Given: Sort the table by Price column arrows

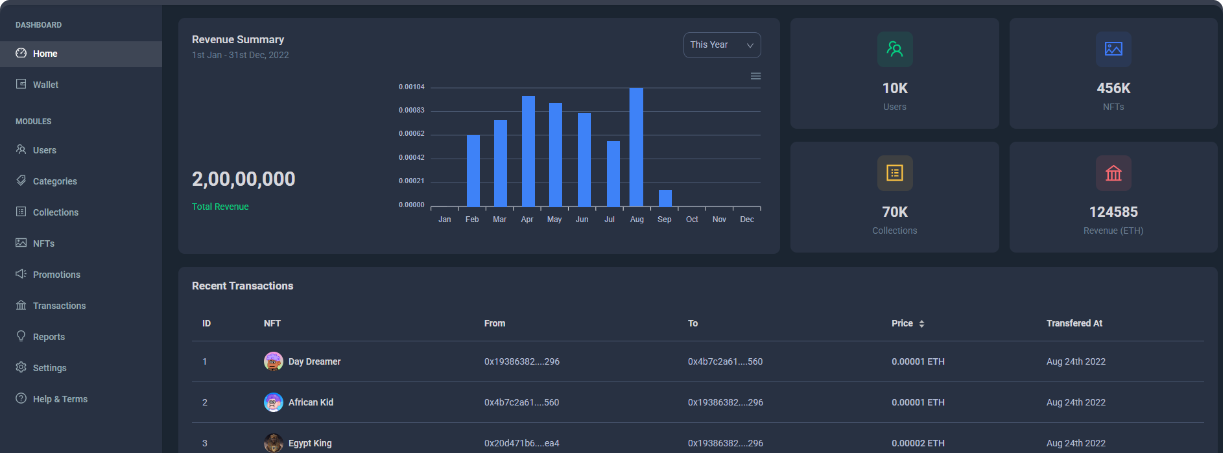Looking at the screenshot, I should 922,324.
